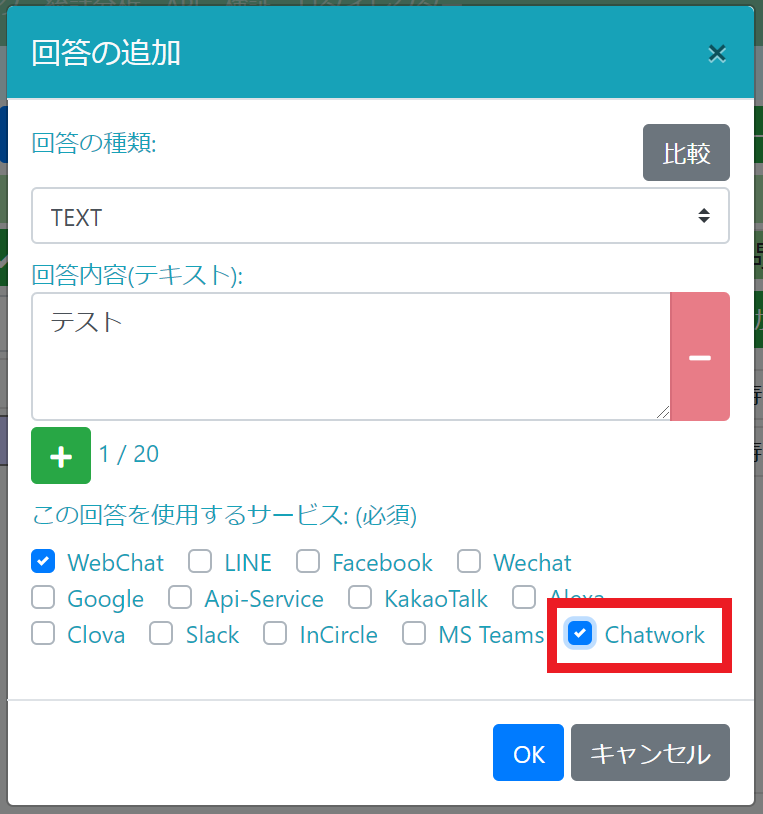Select the InCircle checkbox
Image resolution: width=763 pixels, height=814 pixels.
275,633
